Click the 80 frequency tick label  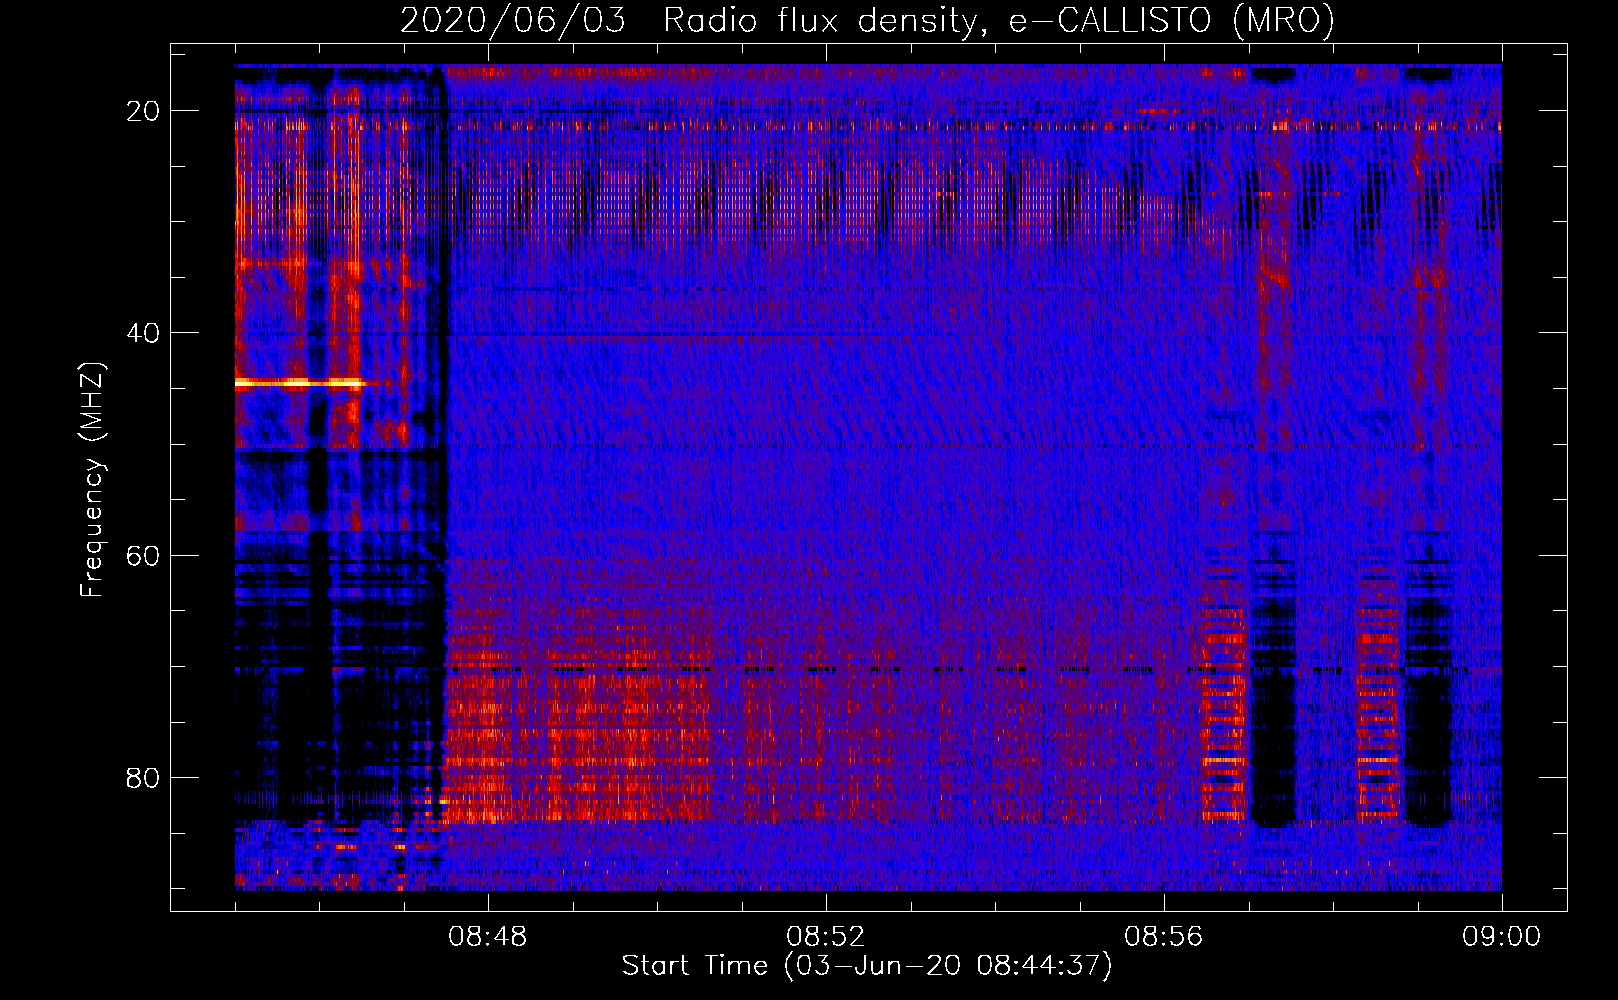coord(144,777)
